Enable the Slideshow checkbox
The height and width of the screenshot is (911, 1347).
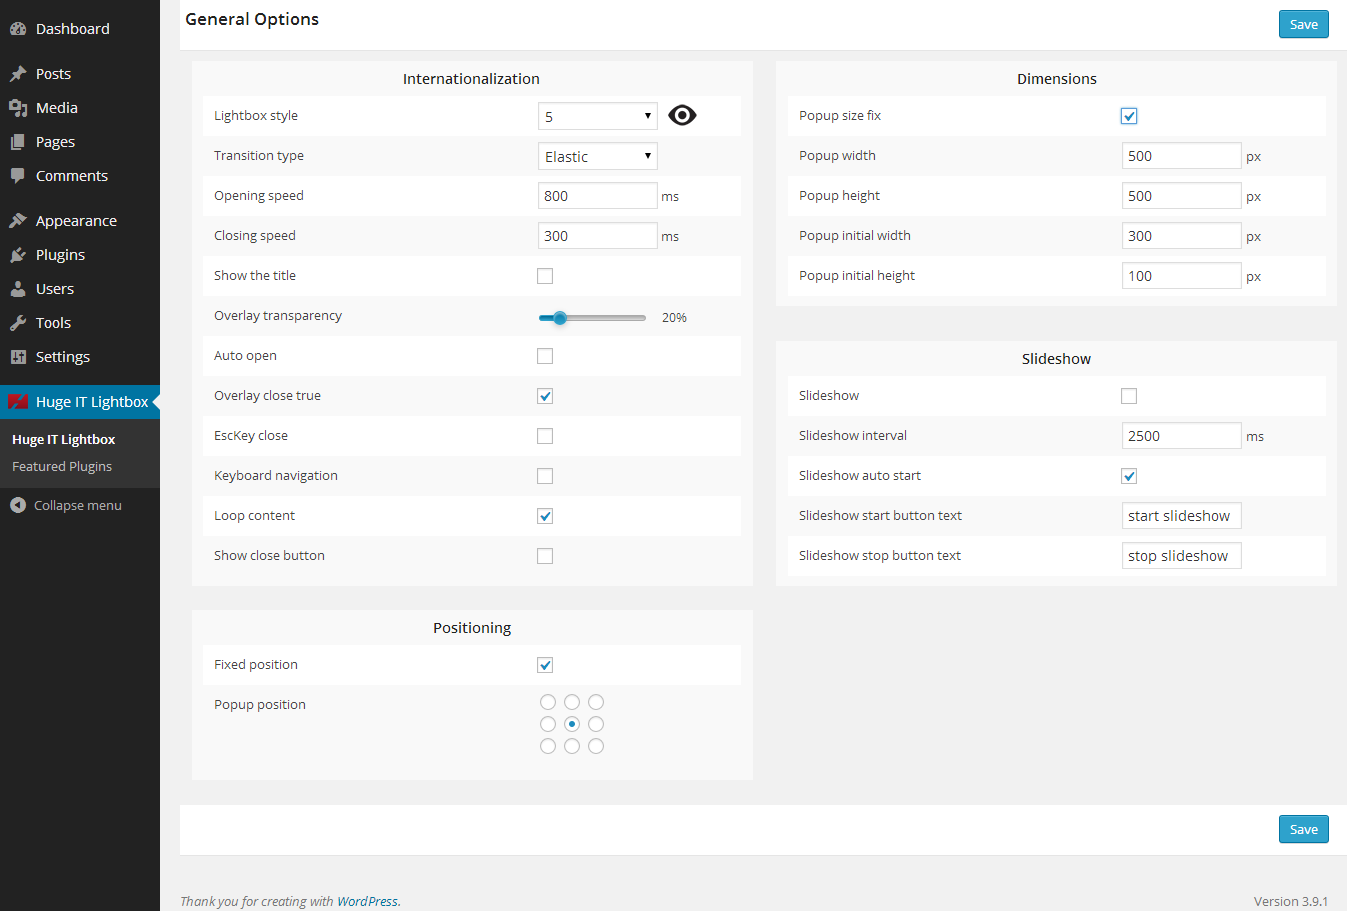click(x=1129, y=396)
